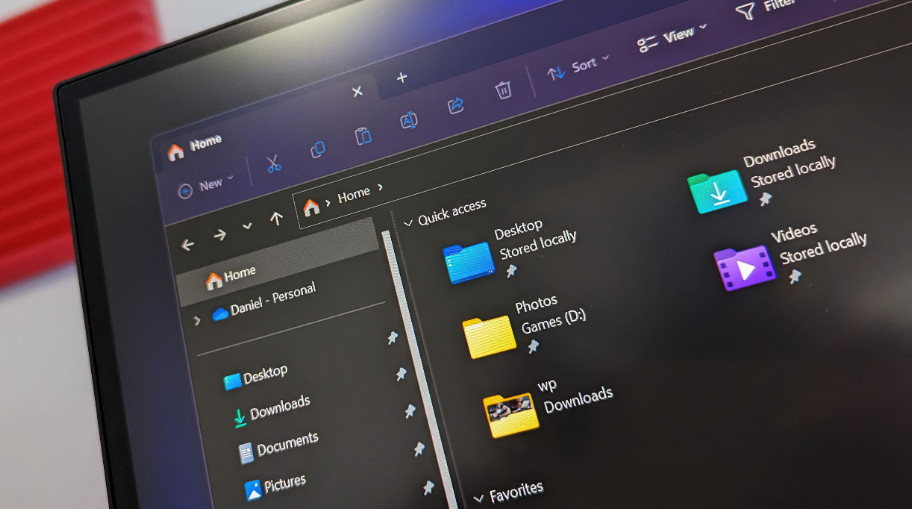Click pin icon beside sidebar Desktop
This screenshot has width=912, height=509.
coord(393,338)
